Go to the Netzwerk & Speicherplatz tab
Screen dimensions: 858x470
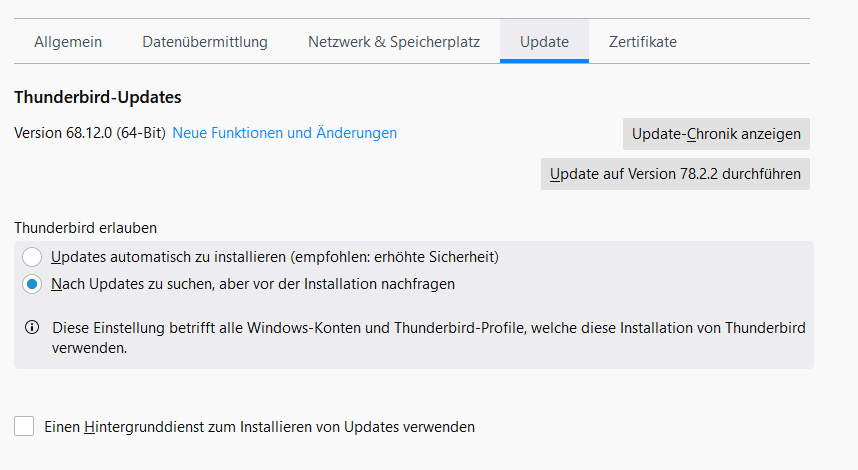point(394,42)
